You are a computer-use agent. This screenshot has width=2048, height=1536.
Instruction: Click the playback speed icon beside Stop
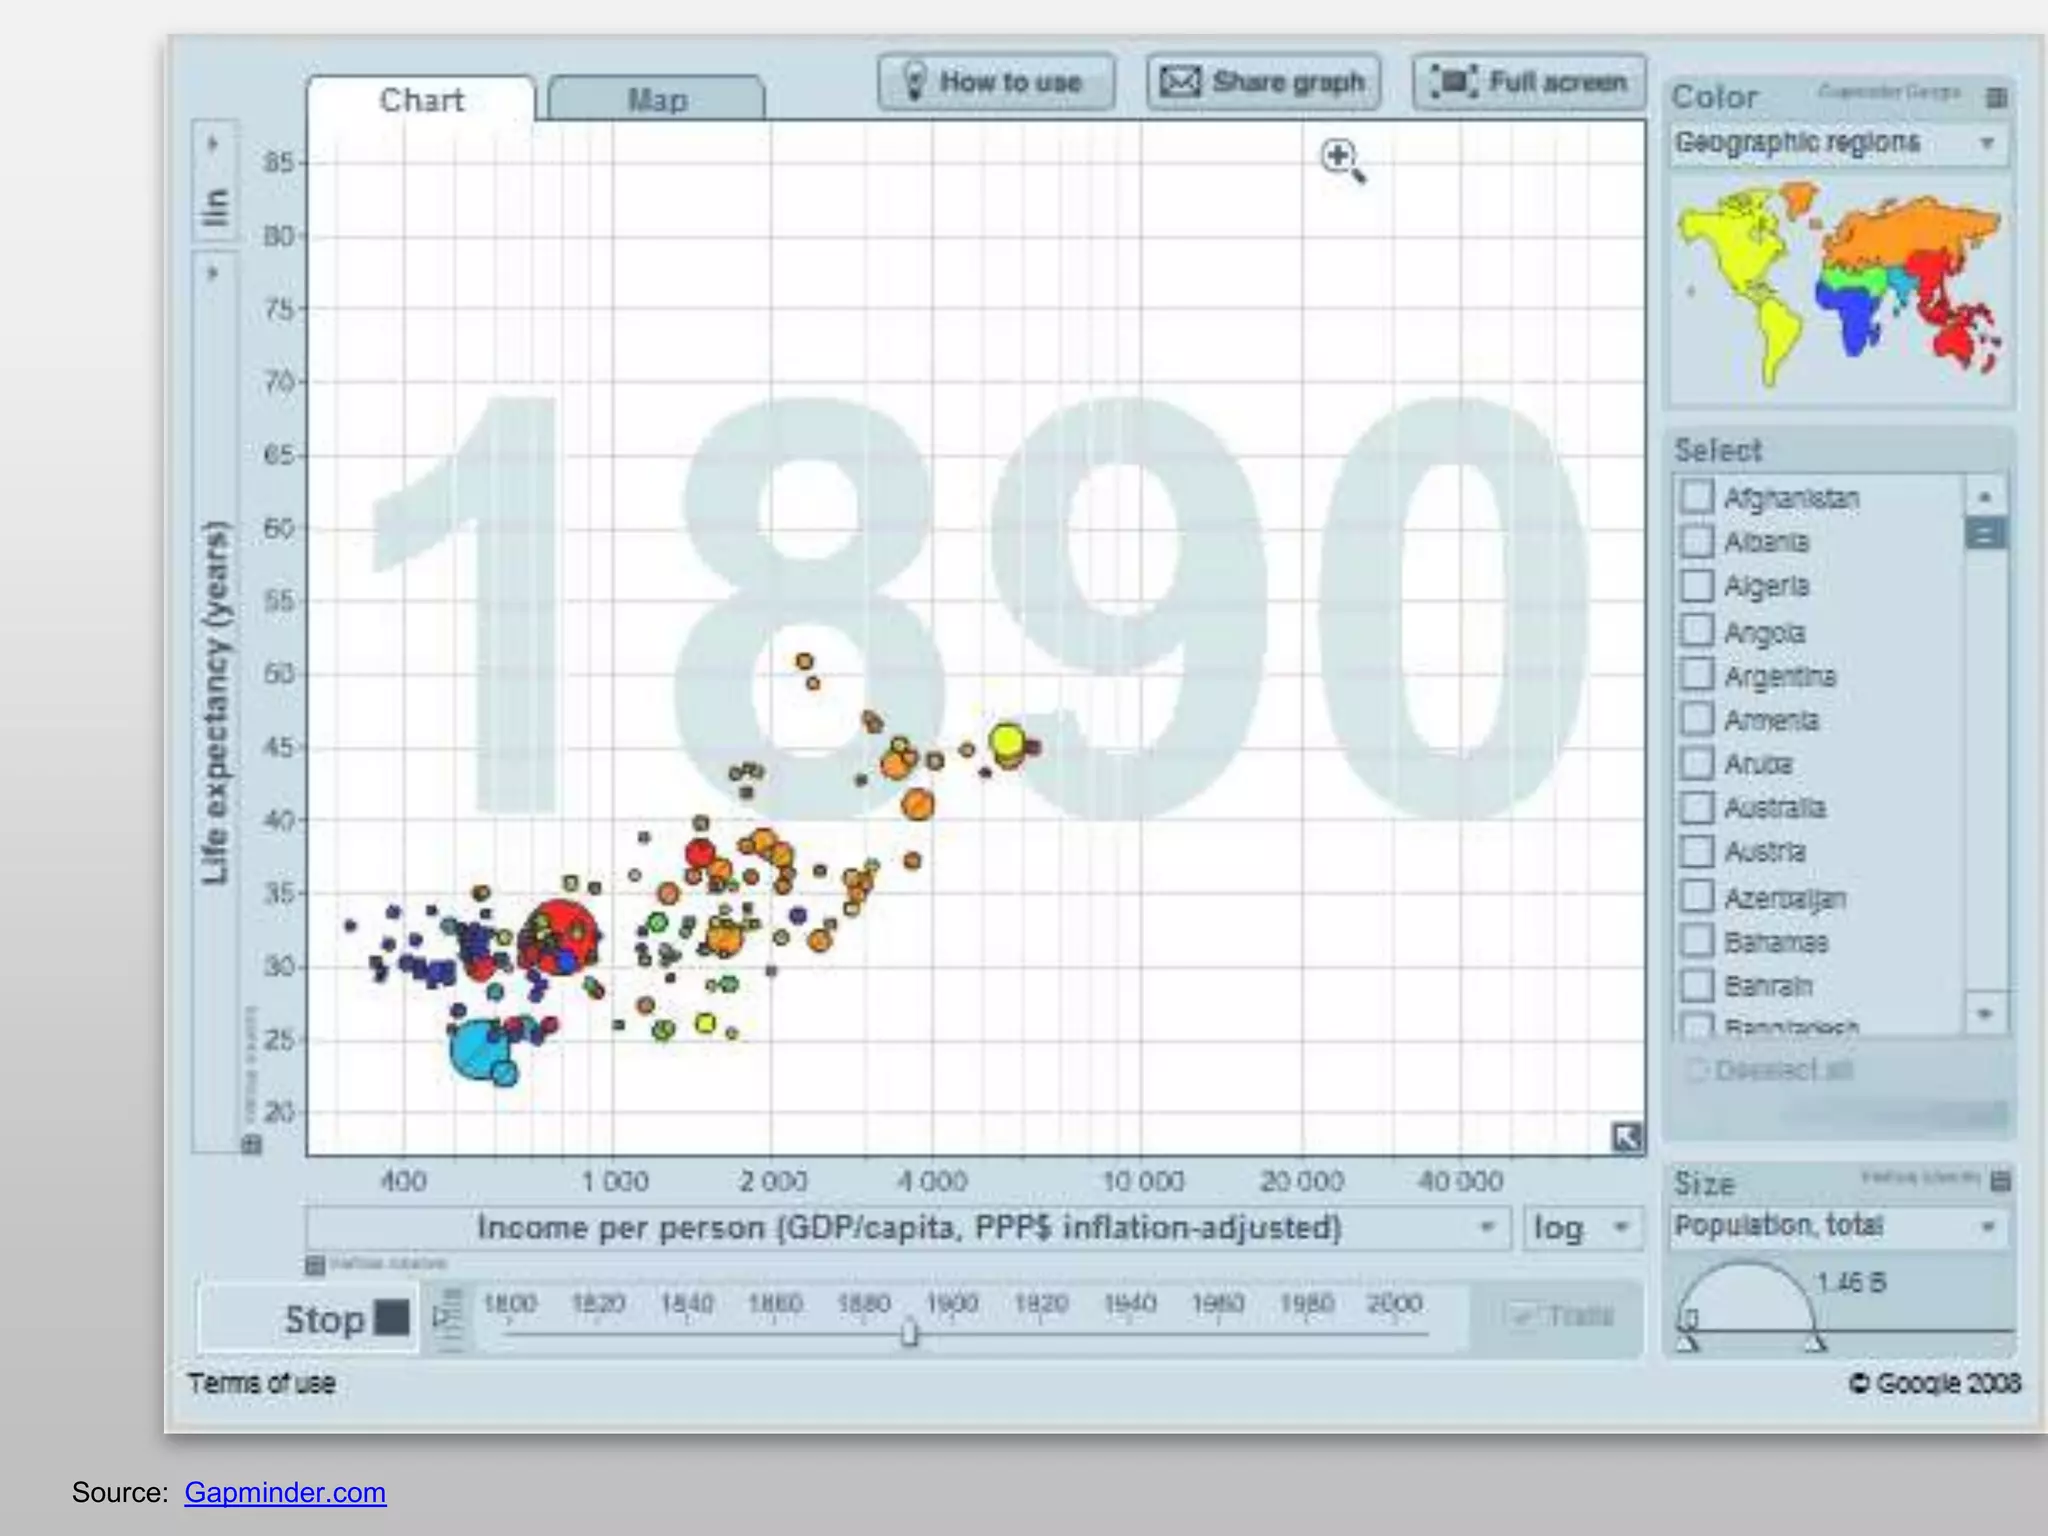coord(448,1318)
